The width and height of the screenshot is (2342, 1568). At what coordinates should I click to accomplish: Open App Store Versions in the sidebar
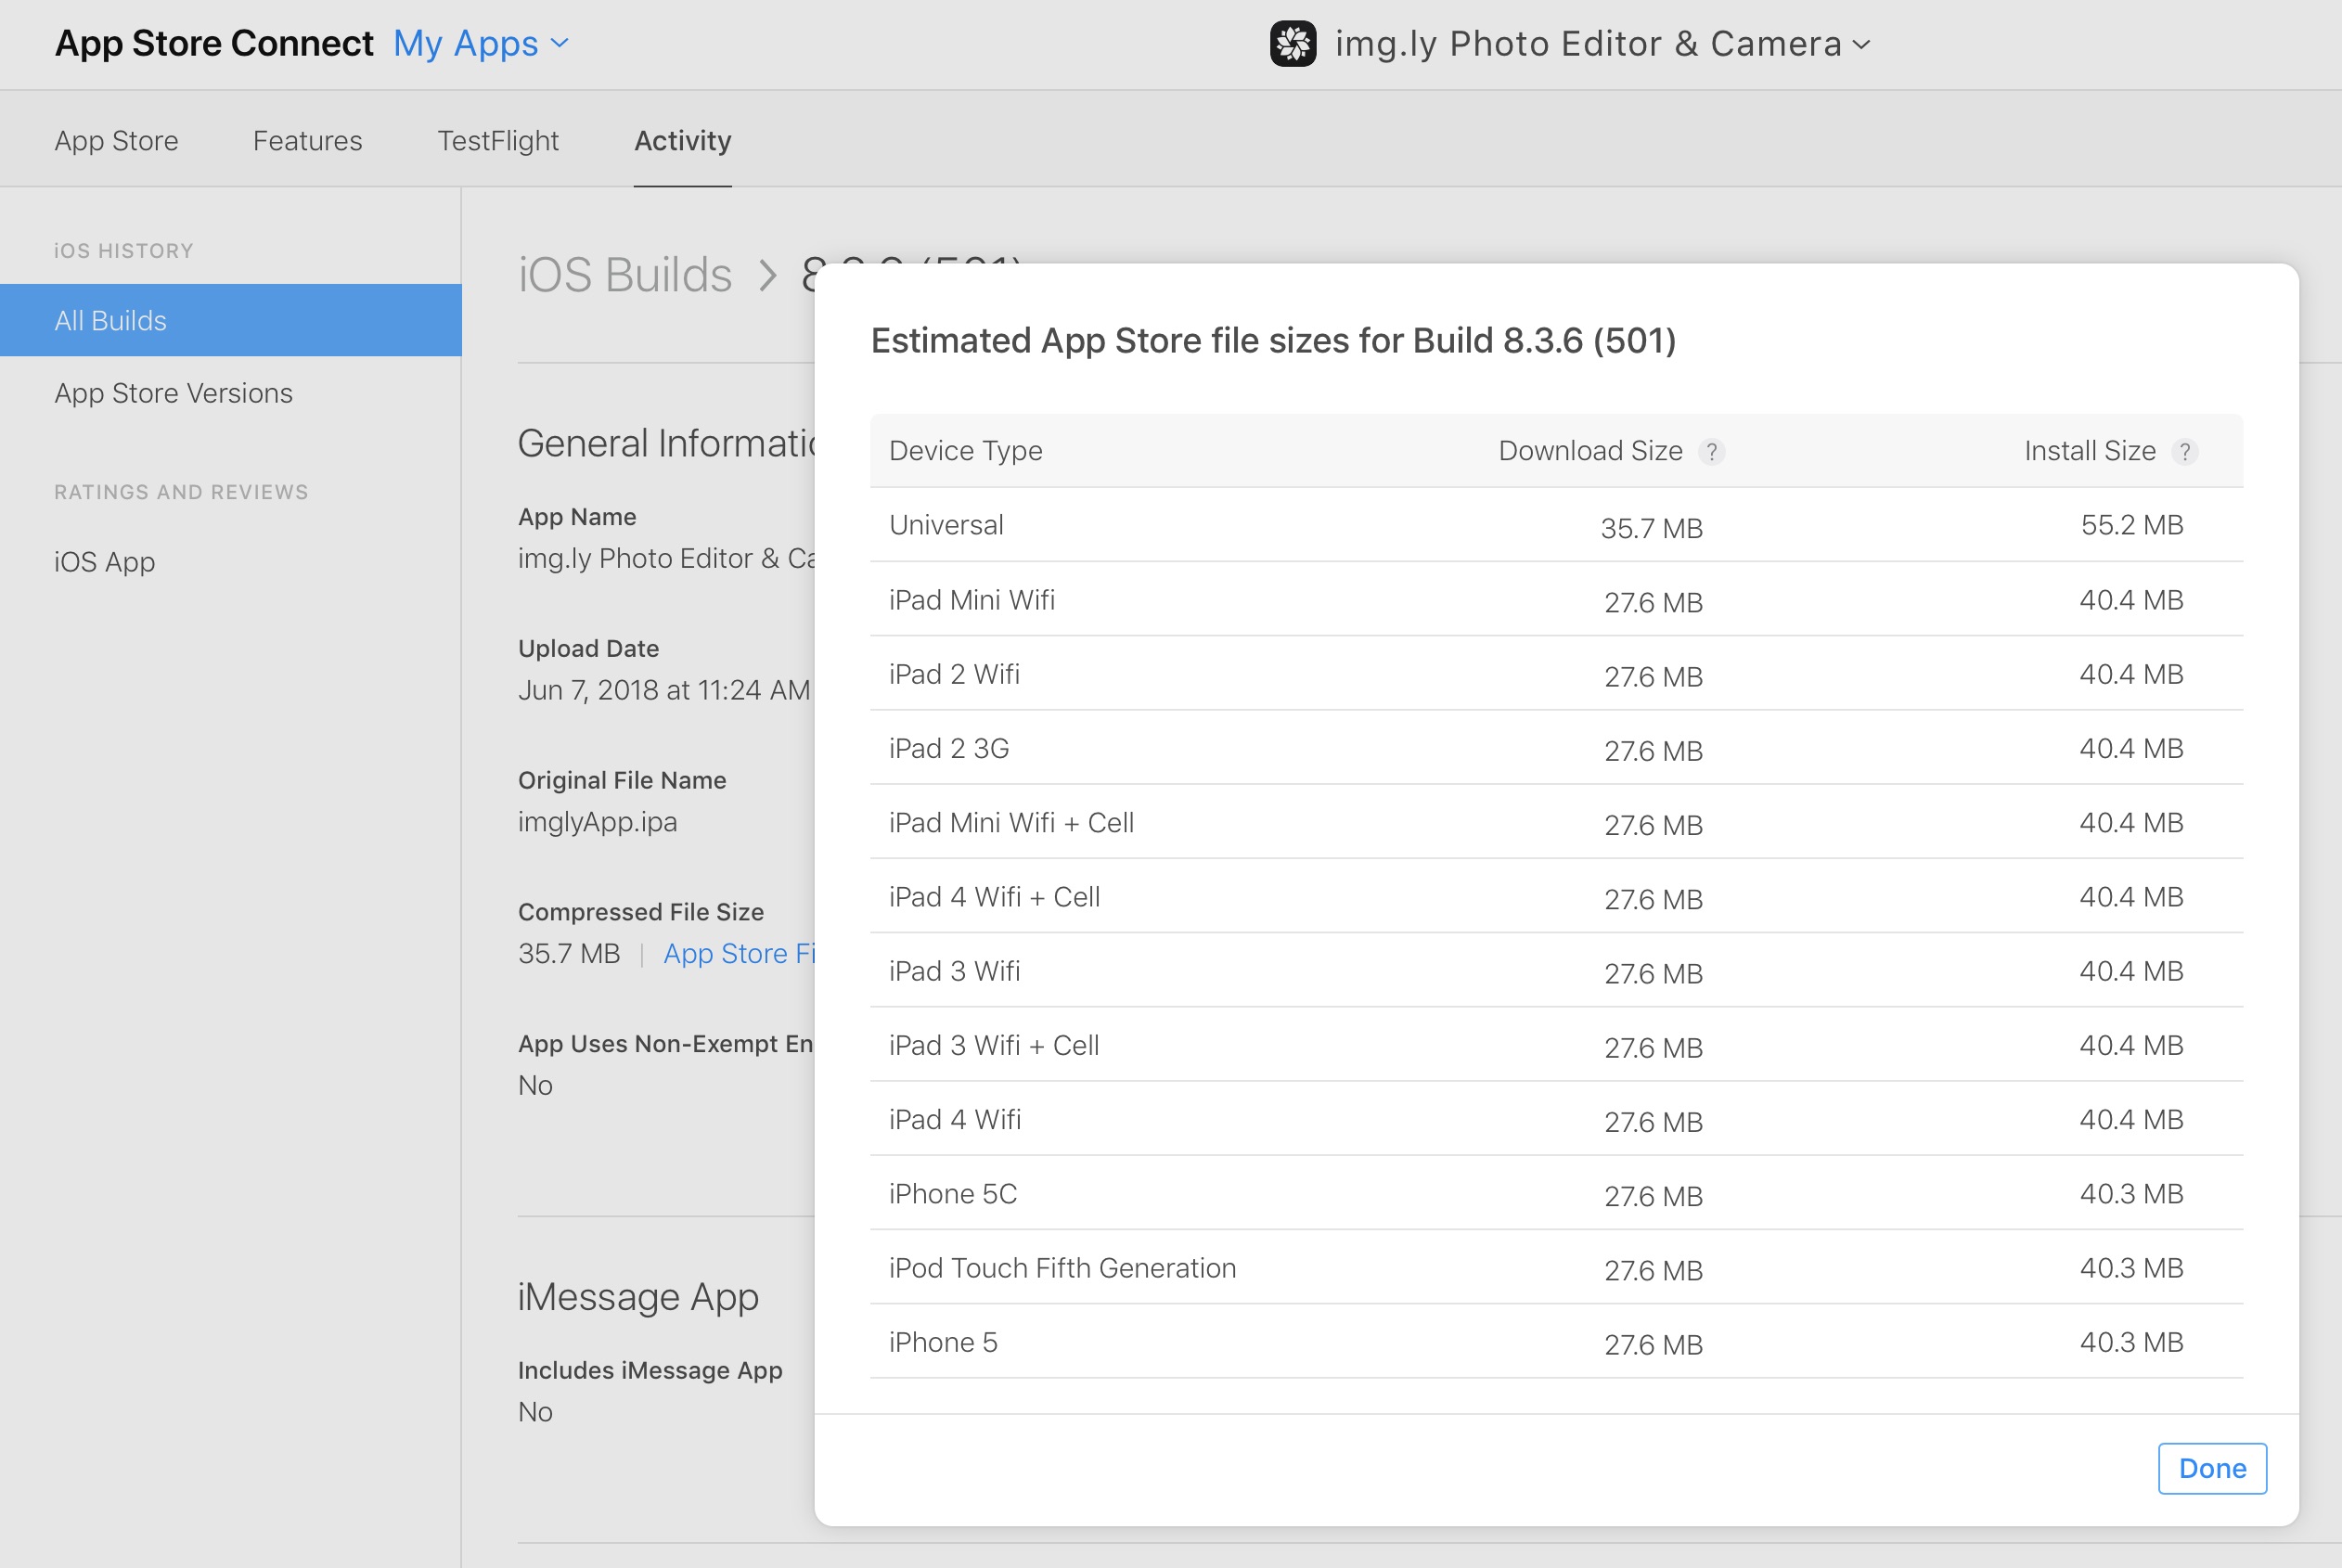174,393
